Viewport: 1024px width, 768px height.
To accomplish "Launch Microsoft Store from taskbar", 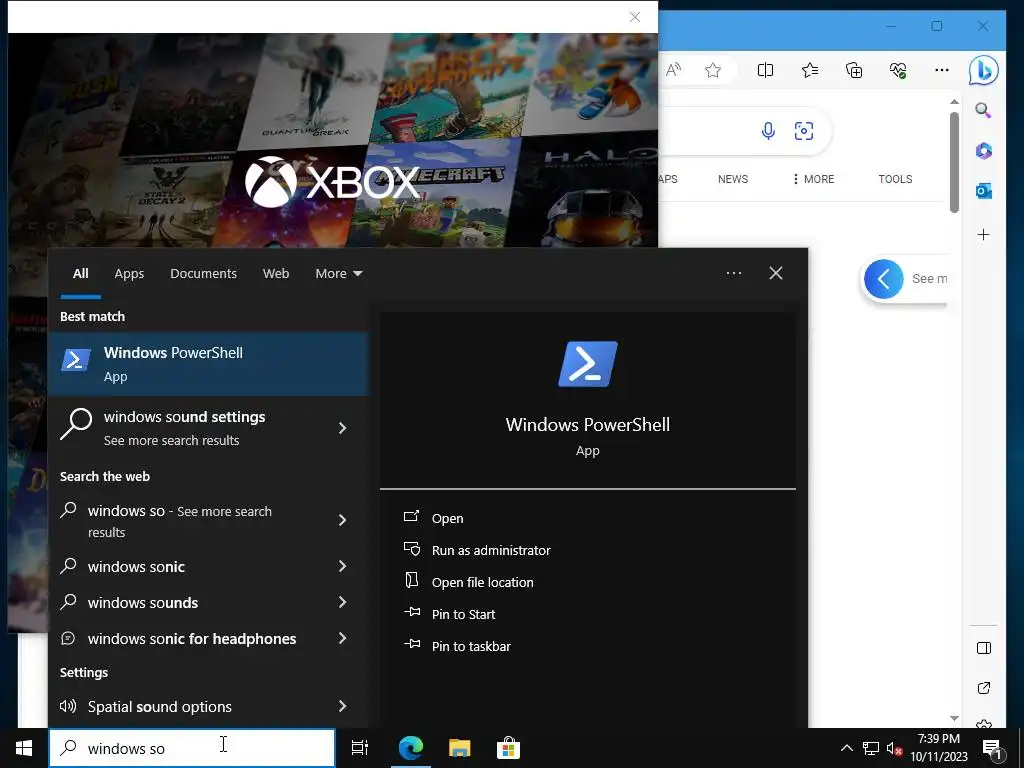I will [508, 748].
